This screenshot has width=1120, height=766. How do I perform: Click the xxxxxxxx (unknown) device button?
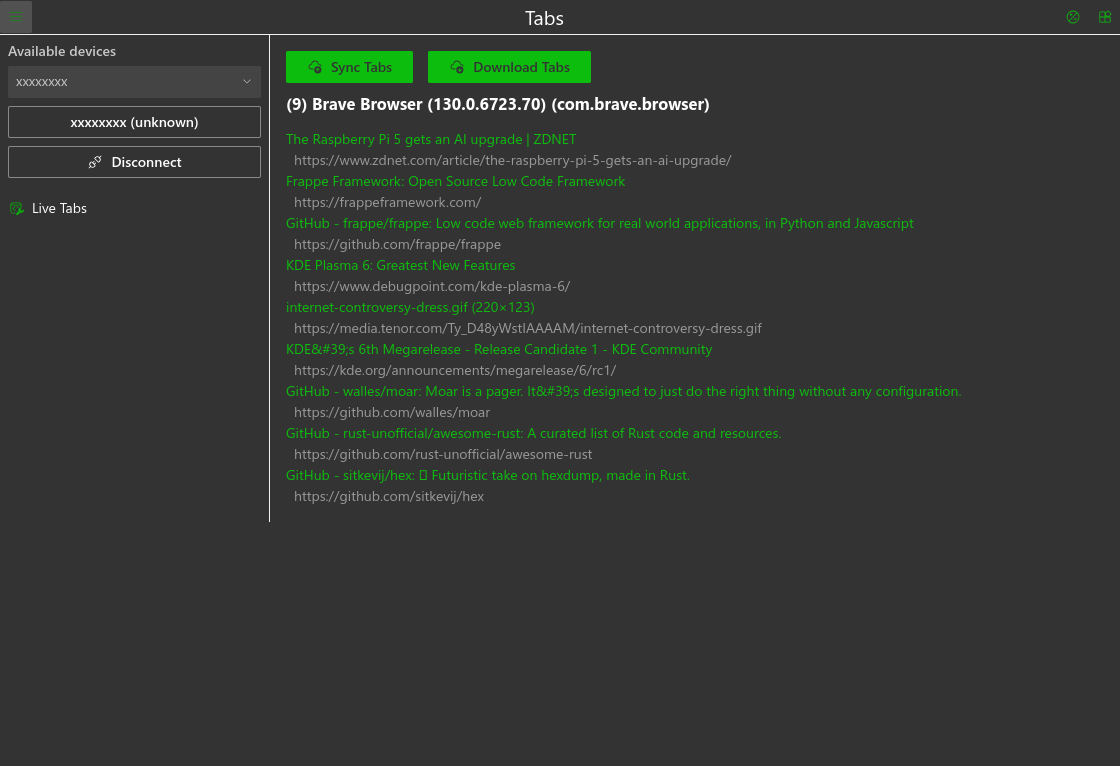pos(134,122)
